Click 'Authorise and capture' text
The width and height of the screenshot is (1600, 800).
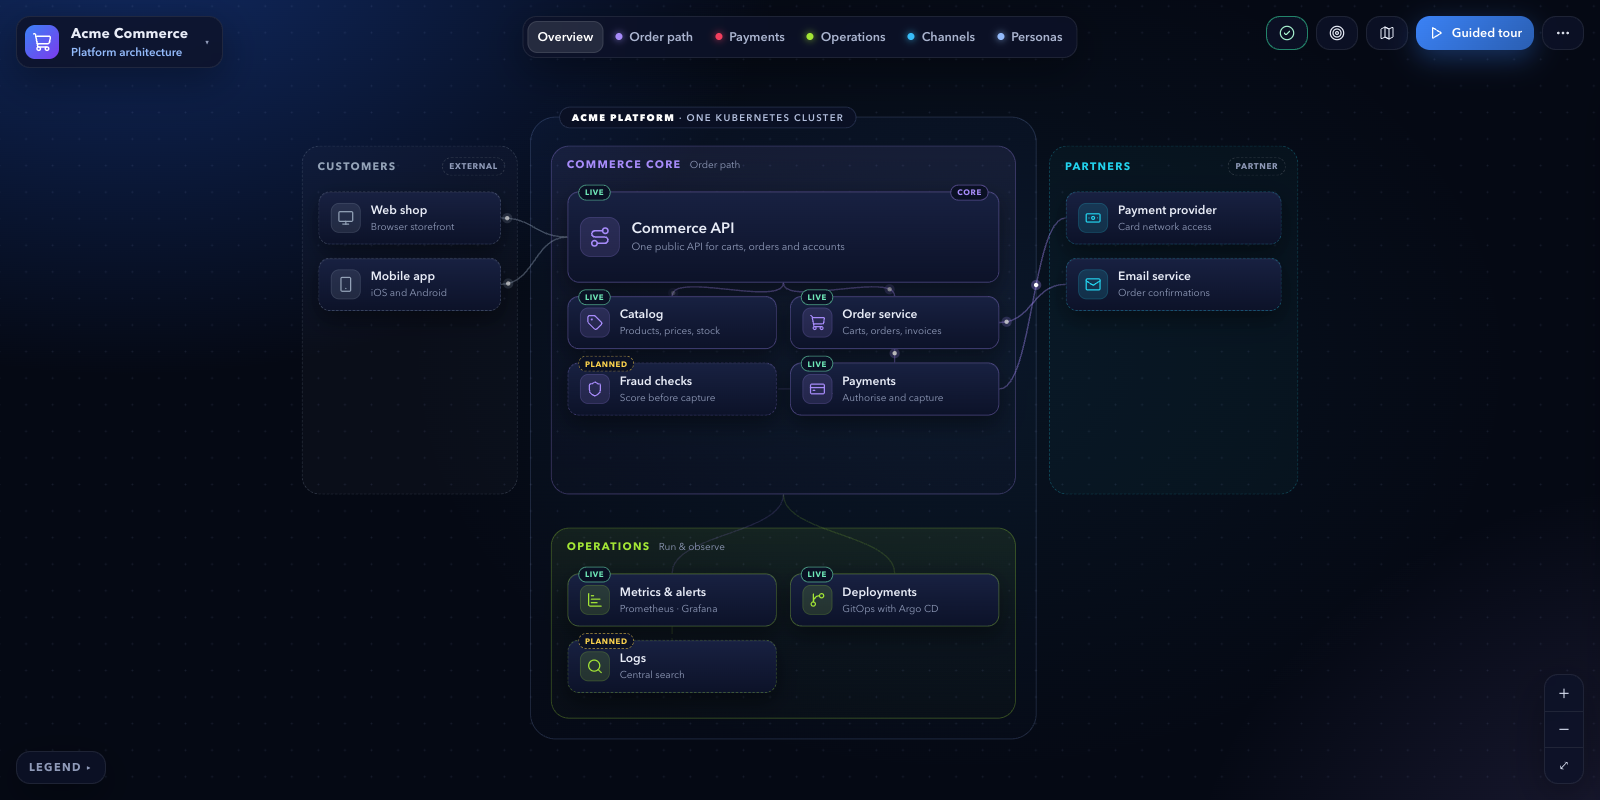point(892,398)
